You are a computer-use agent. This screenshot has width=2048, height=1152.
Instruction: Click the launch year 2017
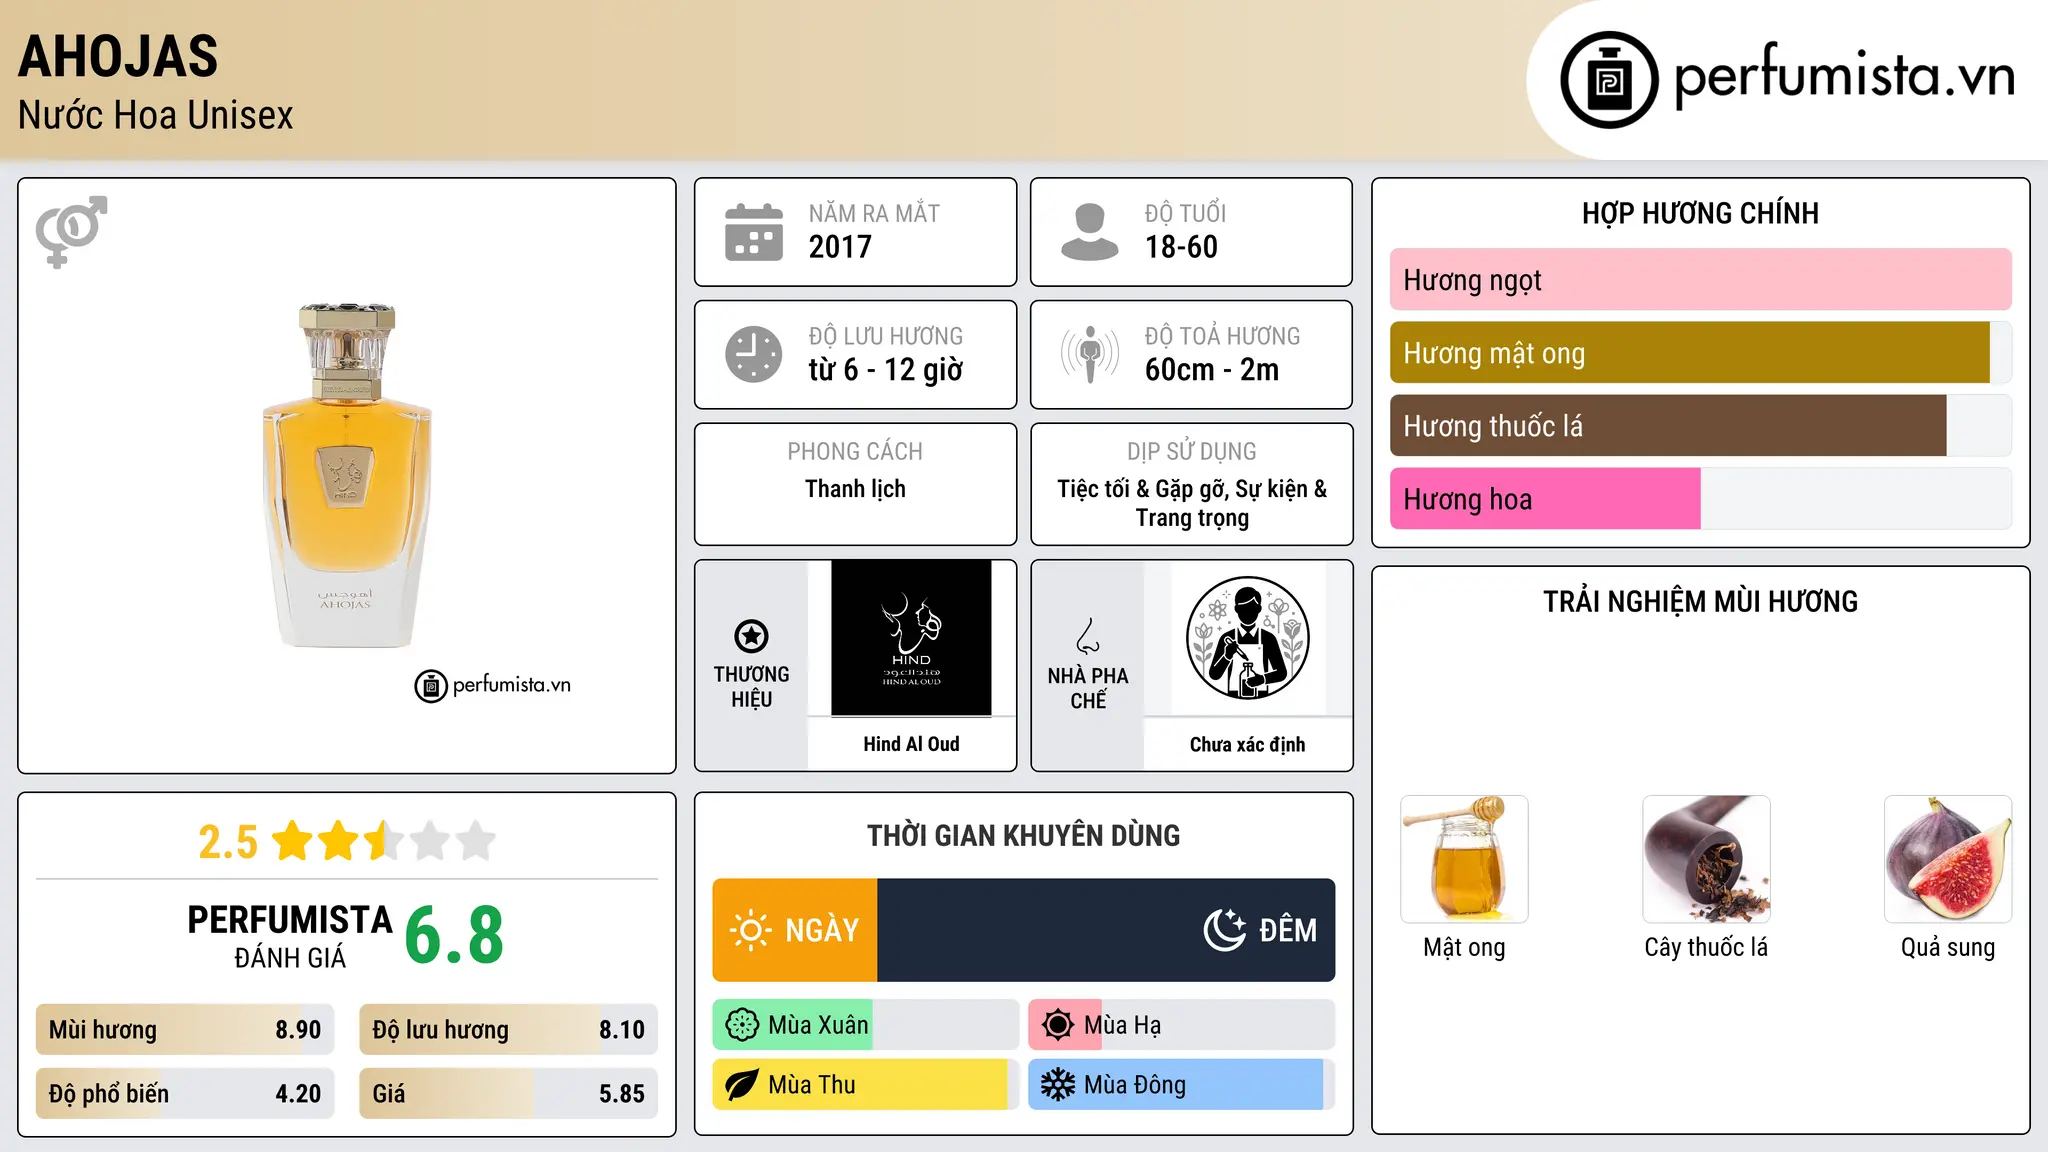(840, 247)
